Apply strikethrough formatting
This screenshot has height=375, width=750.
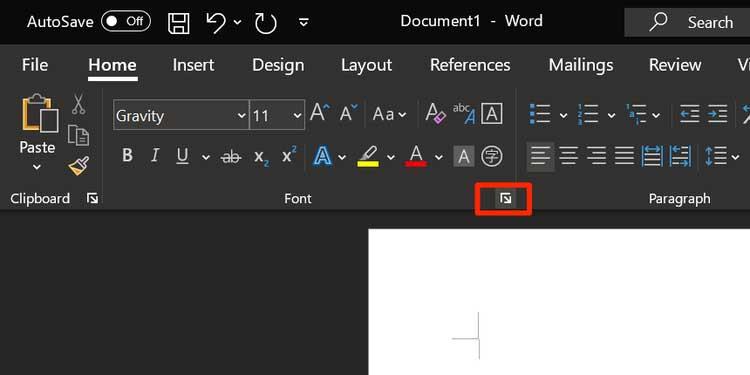[231, 156]
